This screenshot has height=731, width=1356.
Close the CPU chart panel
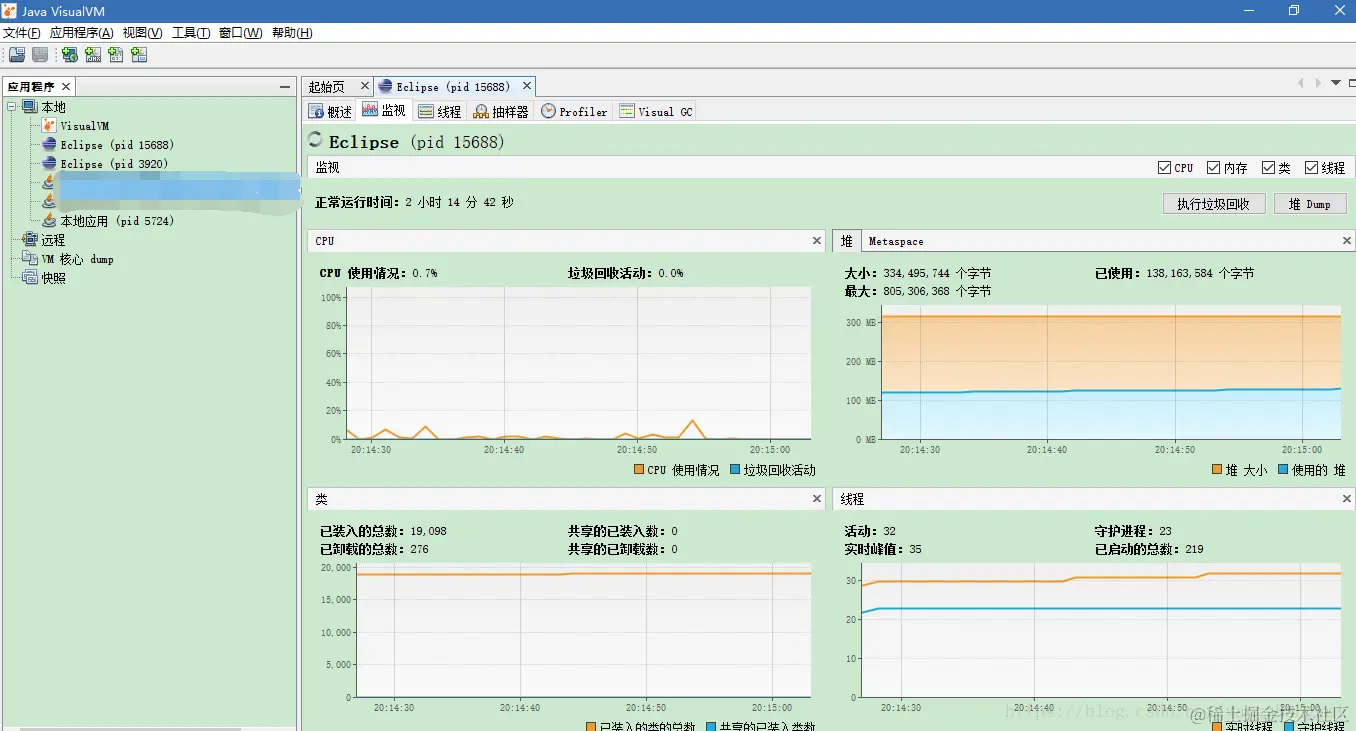(x=817, y=241)
